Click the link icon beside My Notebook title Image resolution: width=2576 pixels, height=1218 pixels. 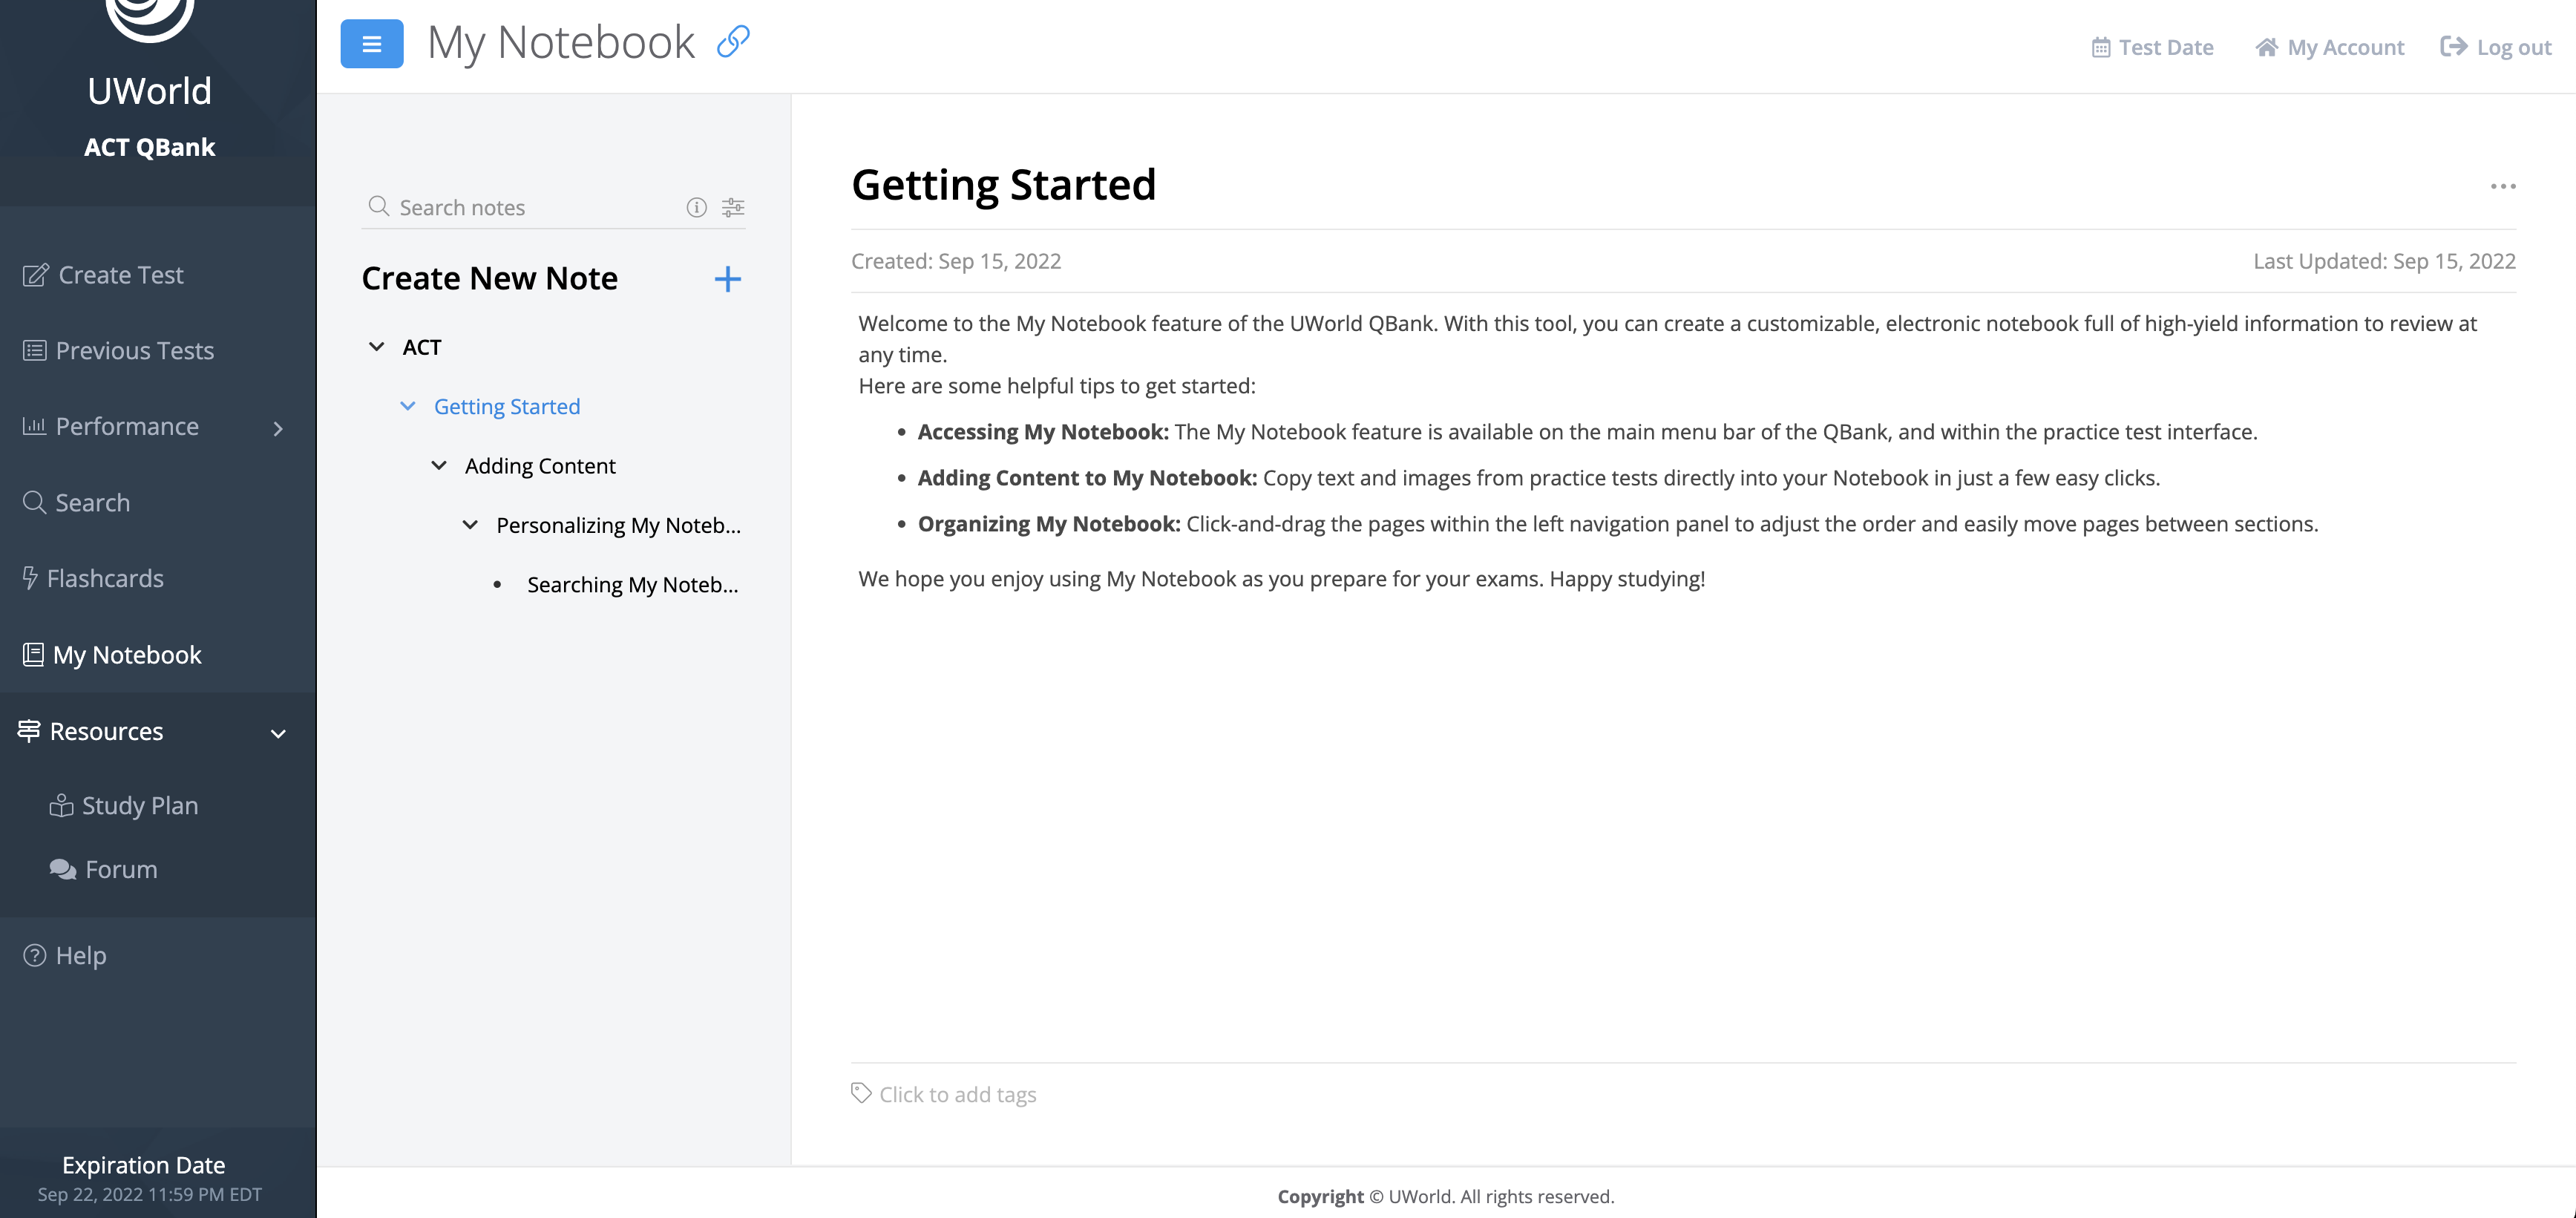[x=733, y=42]
